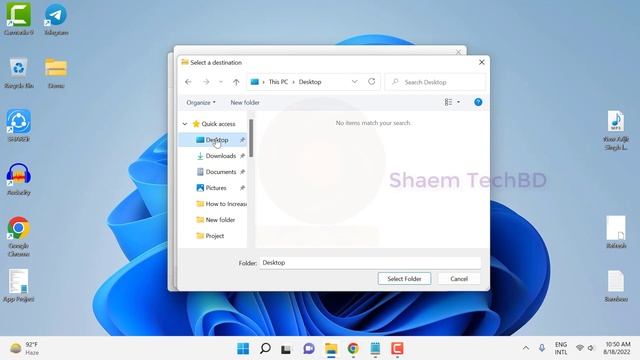This screenshot has width=640, height=360.
Task: Select the App Project desktop file
Action: (x=18, y=285)
